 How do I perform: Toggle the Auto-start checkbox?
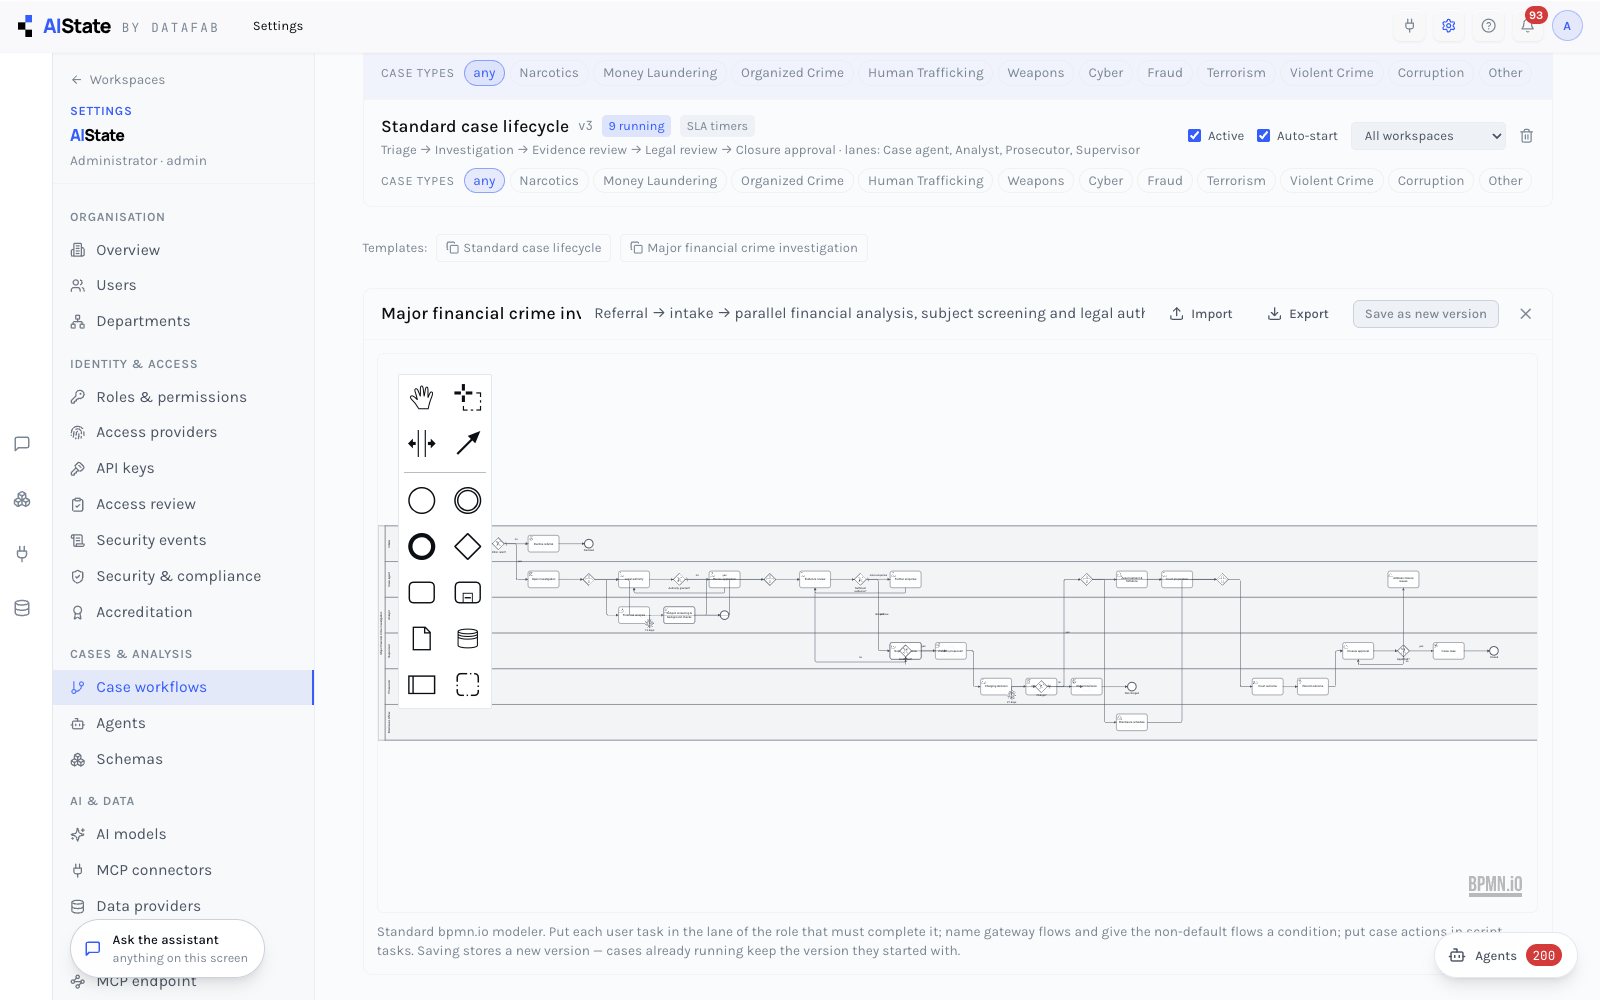(1263, 136)
